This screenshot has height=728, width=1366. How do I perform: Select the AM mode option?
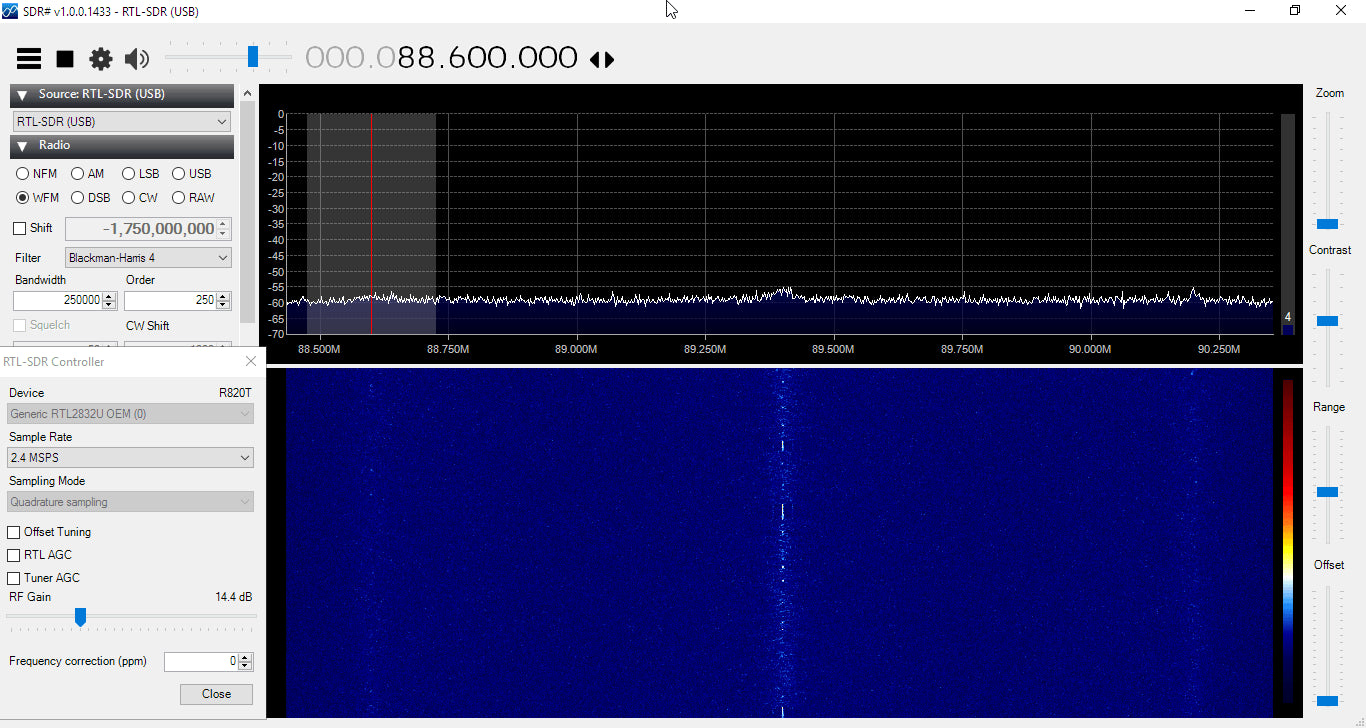(76, 173)
